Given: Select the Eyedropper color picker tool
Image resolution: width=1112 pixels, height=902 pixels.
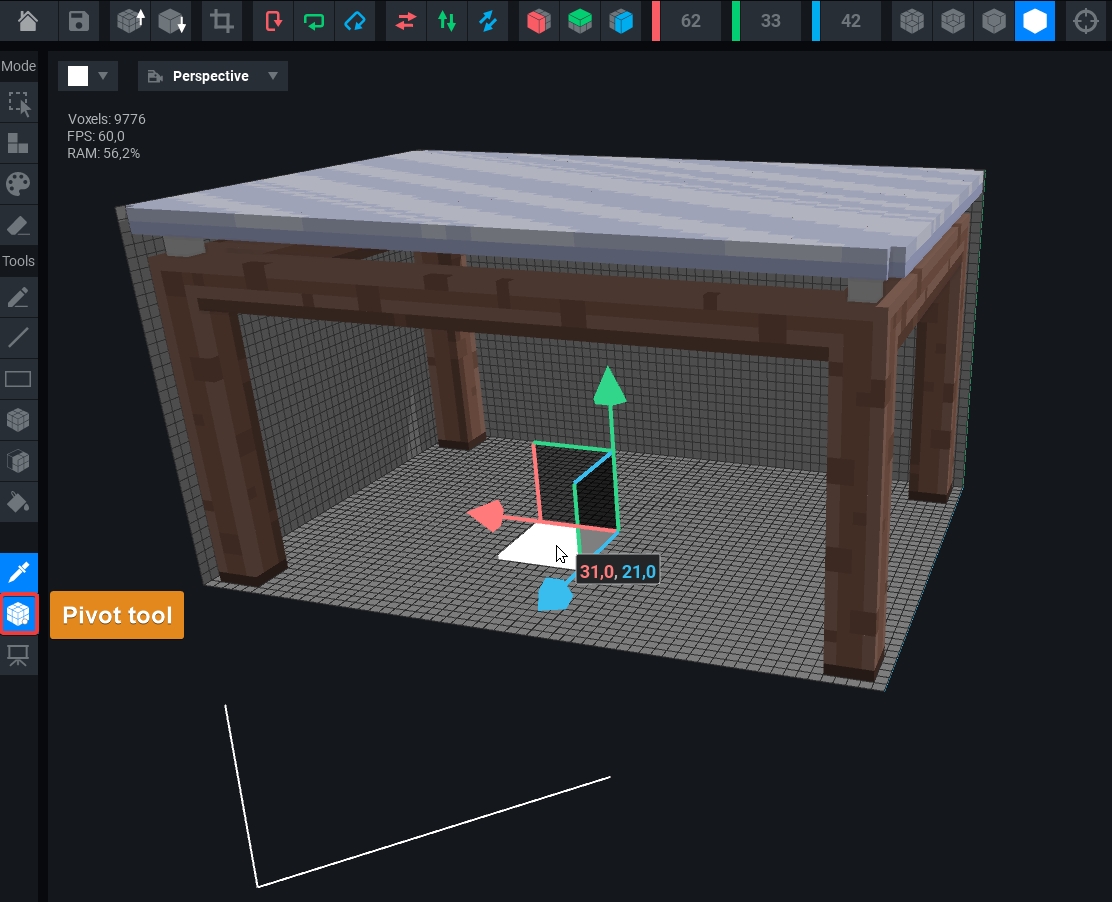Looking at the screenshot, I should click(18, 573).
